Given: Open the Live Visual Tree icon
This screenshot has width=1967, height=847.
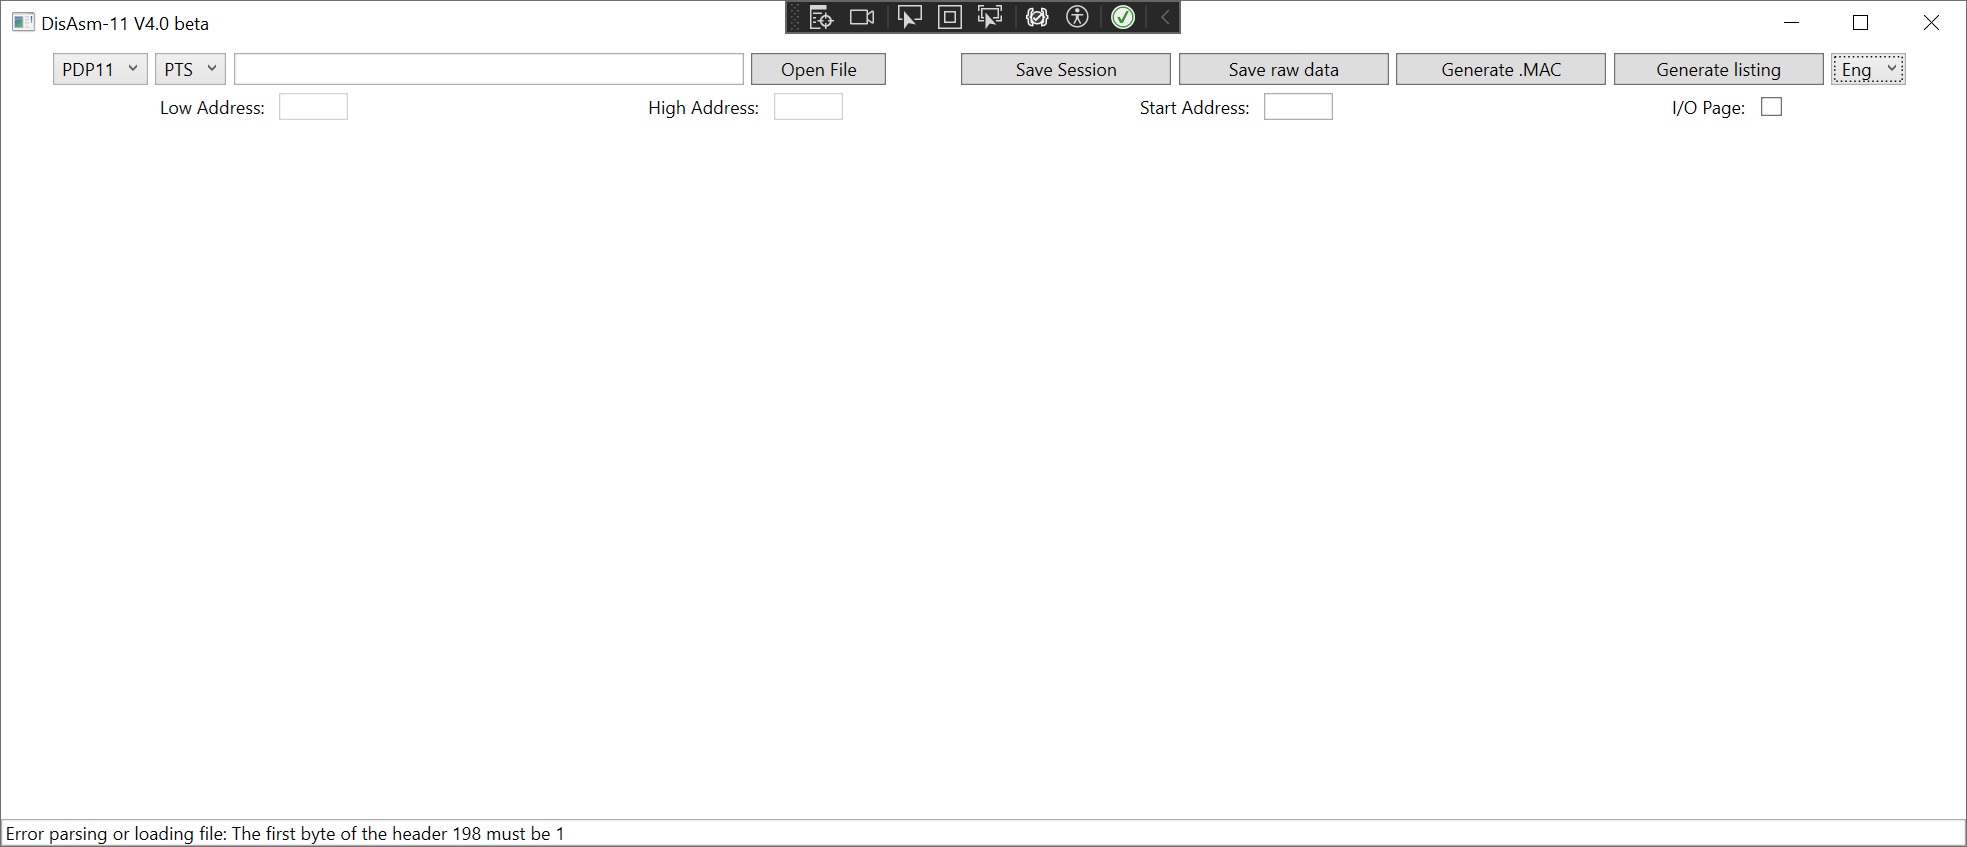Looking at the screenshot, I should tap(821, 18).
